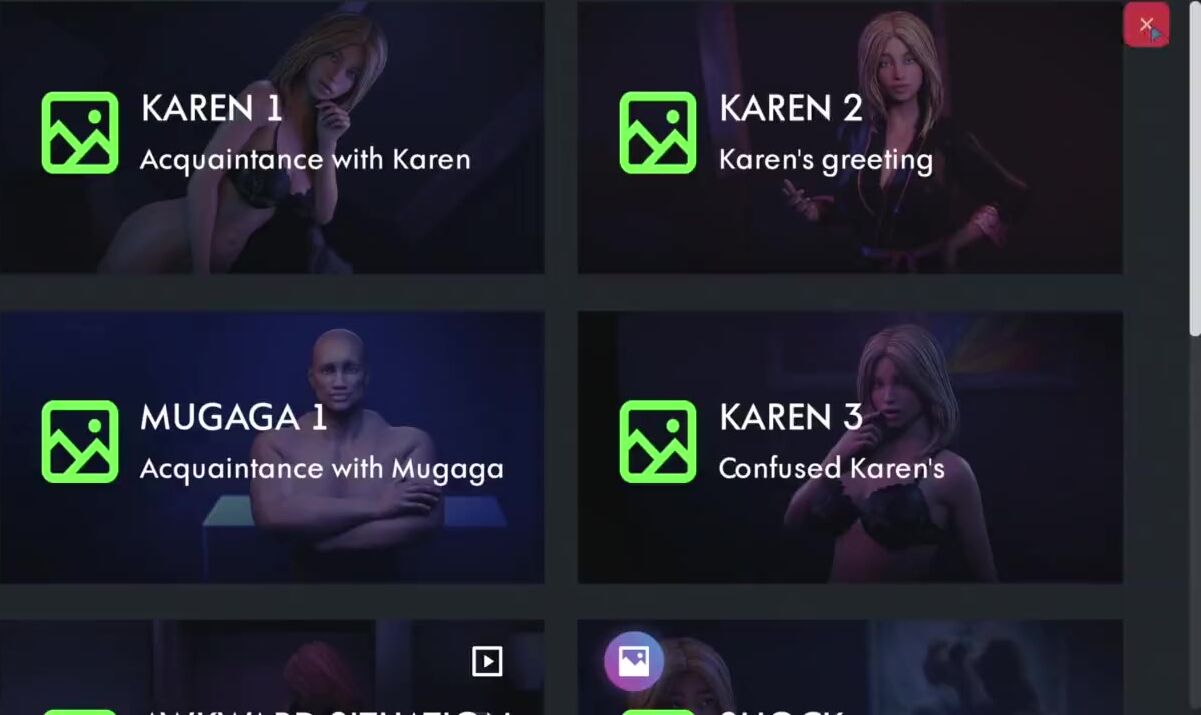Click the green image icon beside KAREN 2

click(658, 133)
